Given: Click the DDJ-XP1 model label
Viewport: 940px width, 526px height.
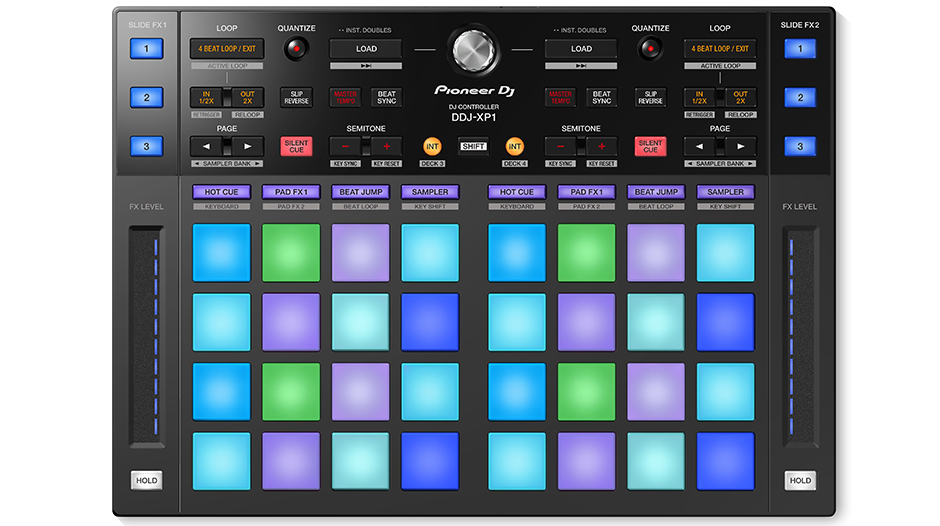Looking at the screenshot, I should (x=474, y=118).
